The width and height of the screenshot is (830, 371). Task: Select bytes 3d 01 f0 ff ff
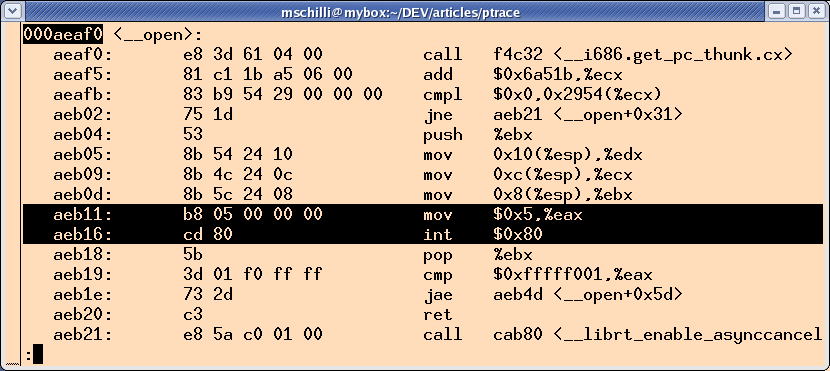252,275
